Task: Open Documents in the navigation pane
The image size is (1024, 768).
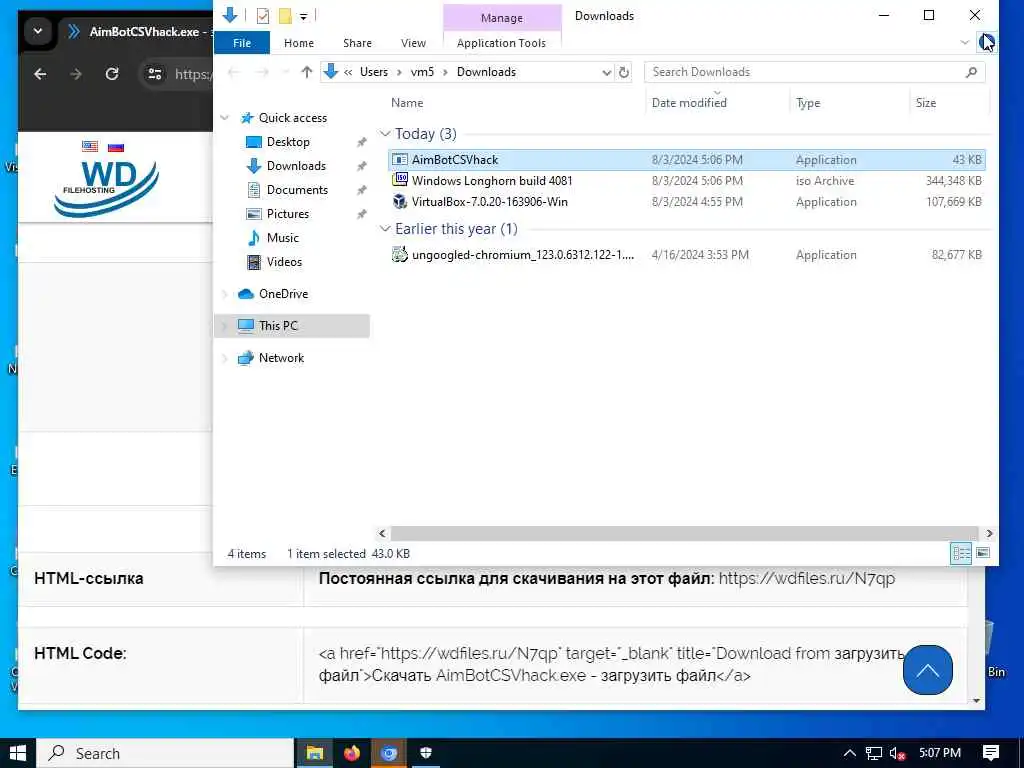Action: tap(297, 190)
